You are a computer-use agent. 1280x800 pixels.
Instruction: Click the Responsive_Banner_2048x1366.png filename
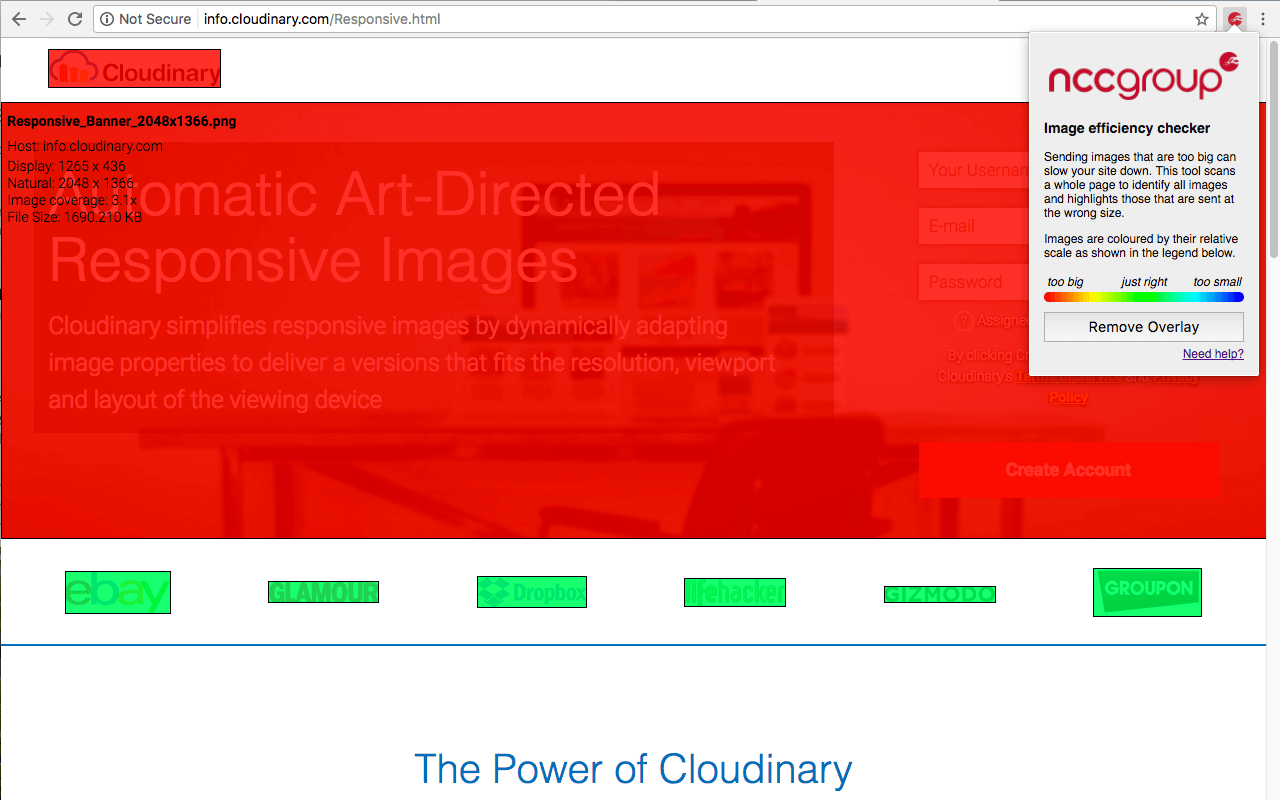click(x=122, y=121)
